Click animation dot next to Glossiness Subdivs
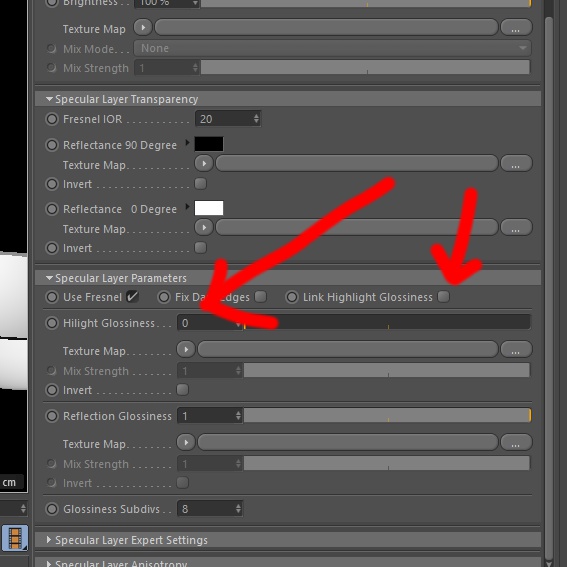Image resolution: width=567 pixels, height=567 pixels. [52, 509]
